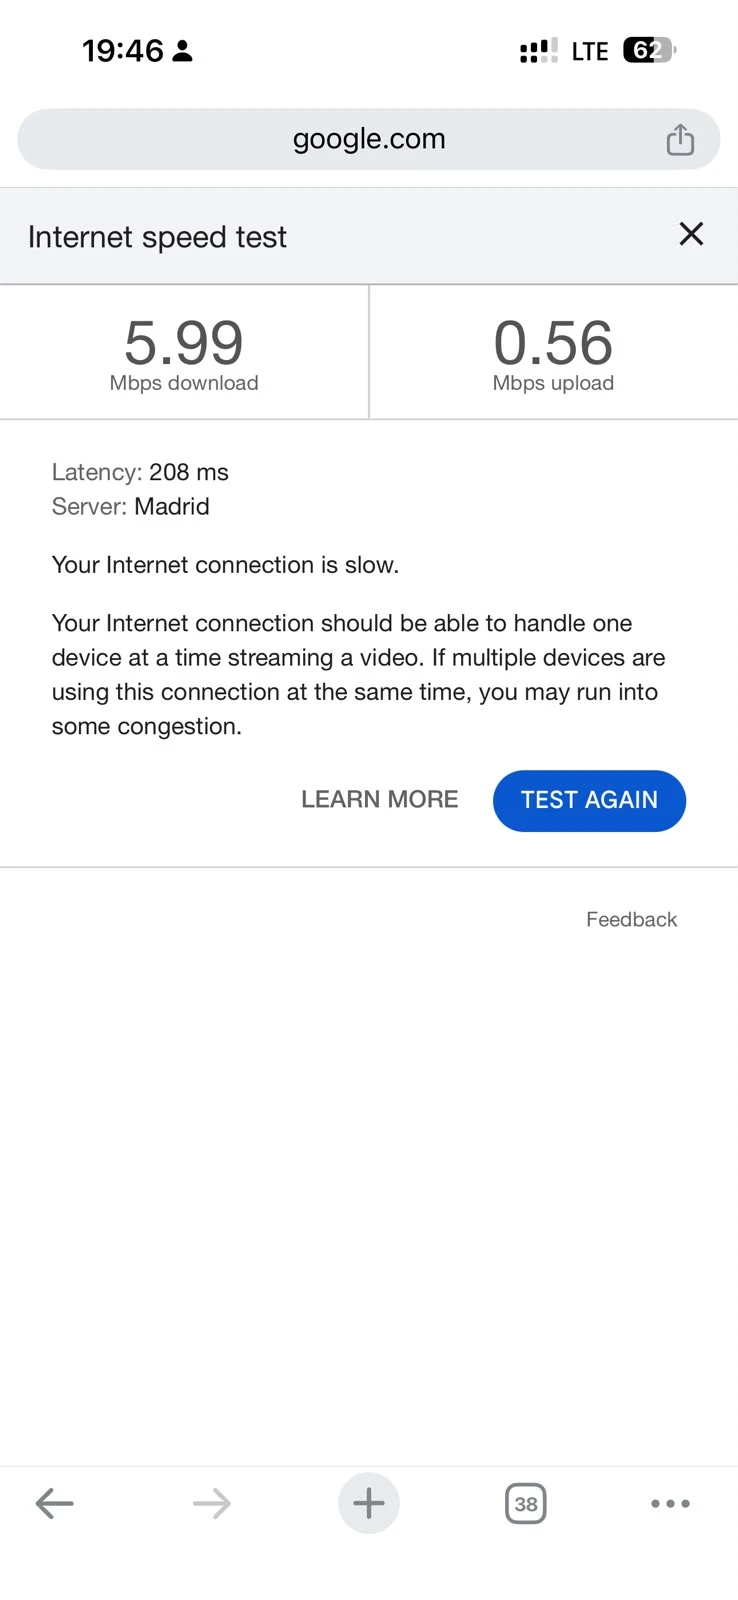Select the 0.56 Mbps upload result

coord(553,352)
